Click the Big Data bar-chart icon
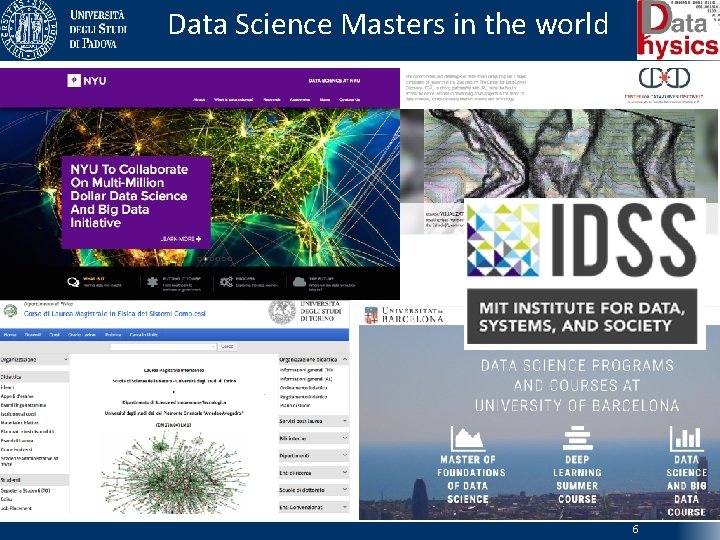The image size is (720, 540). [686, 438]
